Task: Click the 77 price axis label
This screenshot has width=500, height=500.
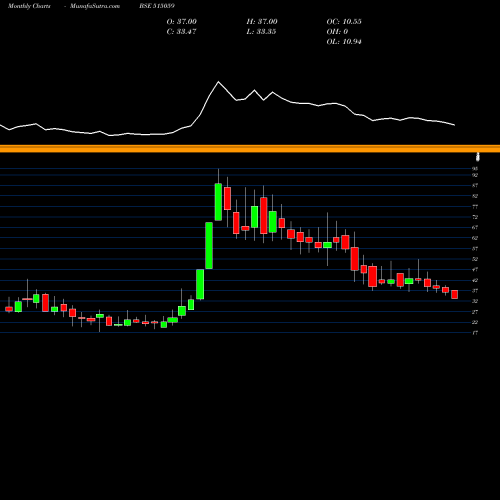Action: (x=475, y=207)
